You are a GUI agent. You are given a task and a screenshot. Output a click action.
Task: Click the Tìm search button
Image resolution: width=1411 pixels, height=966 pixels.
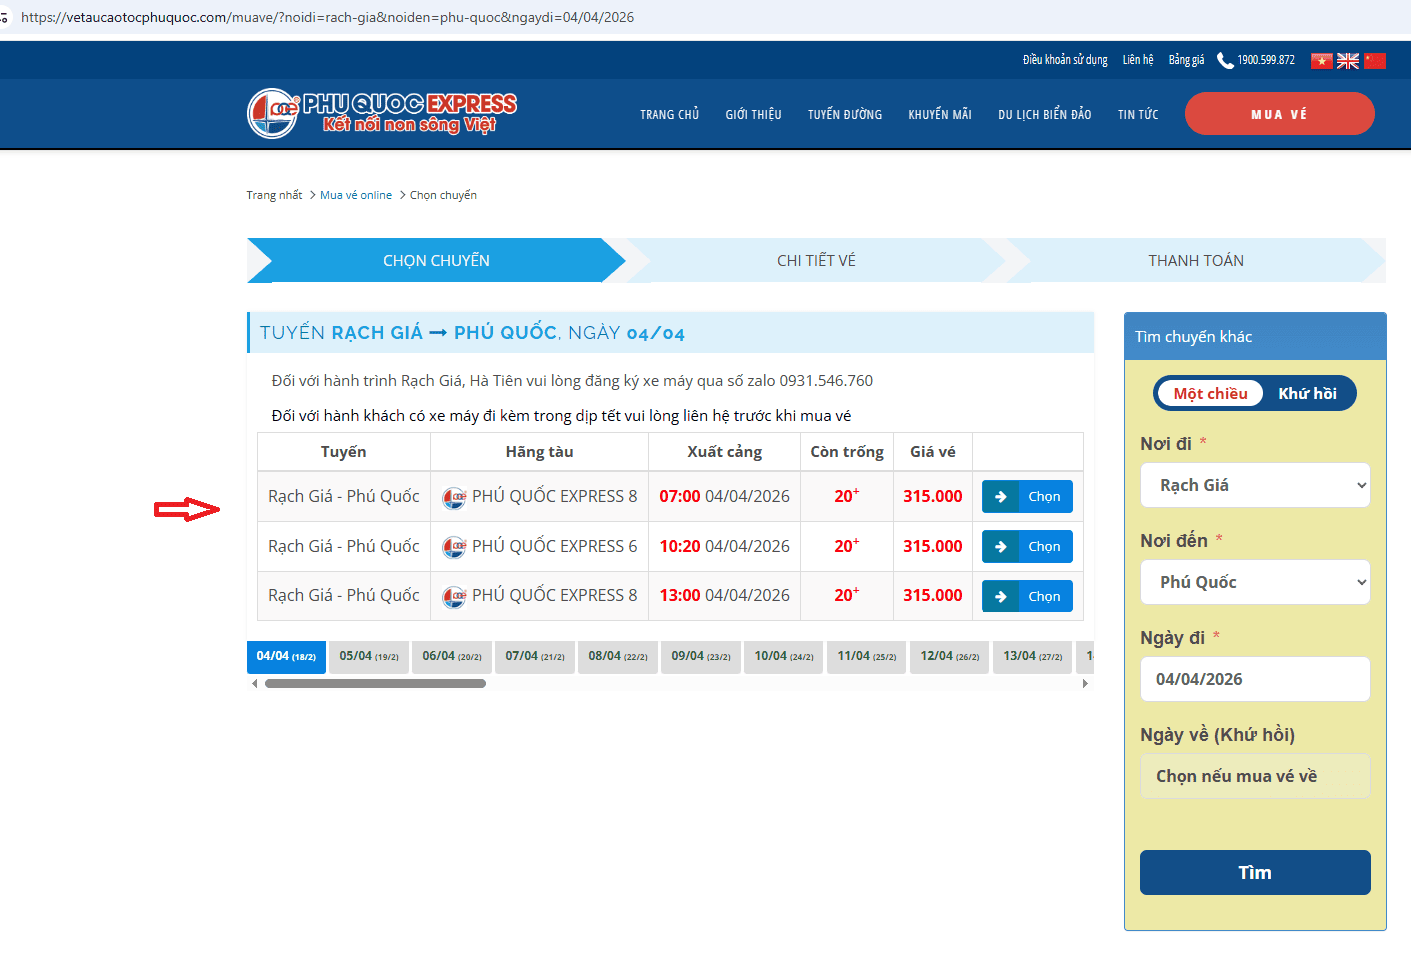tap(1254, 872)
